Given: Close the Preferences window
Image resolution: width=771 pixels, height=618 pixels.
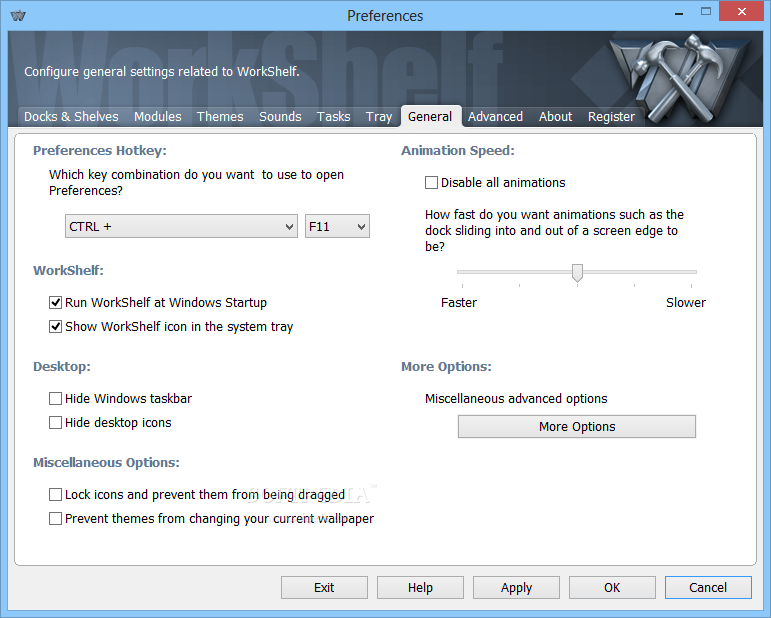Looking at the screenshot, I should [x=741, y=12].
